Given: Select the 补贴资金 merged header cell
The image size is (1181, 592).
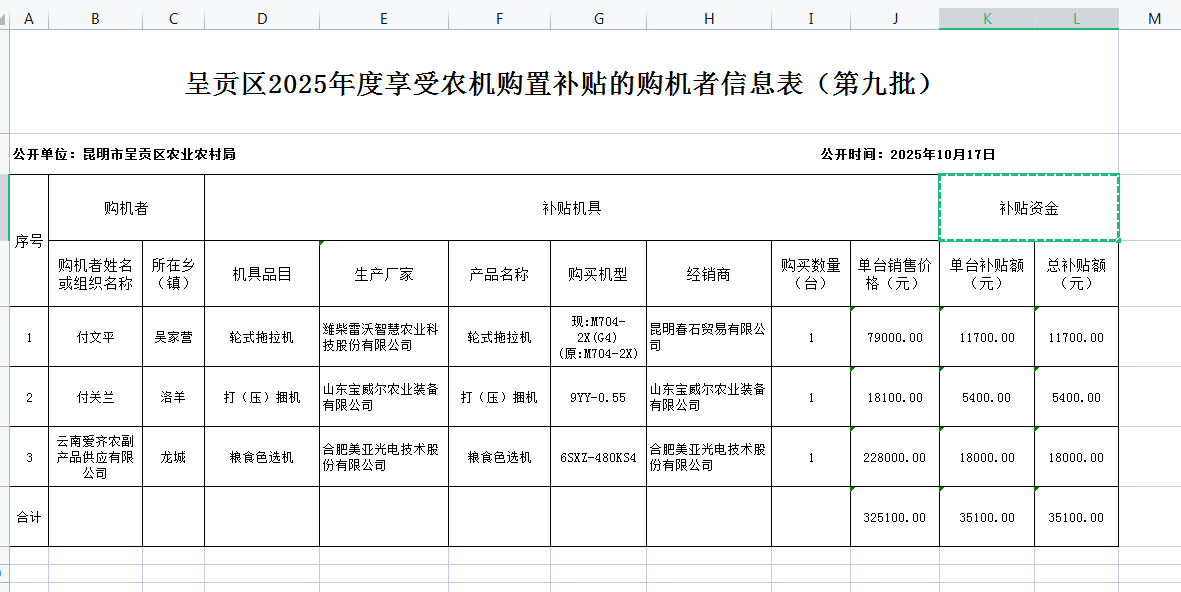Looking at the screenshot, I should click(x=1028, y=208).
